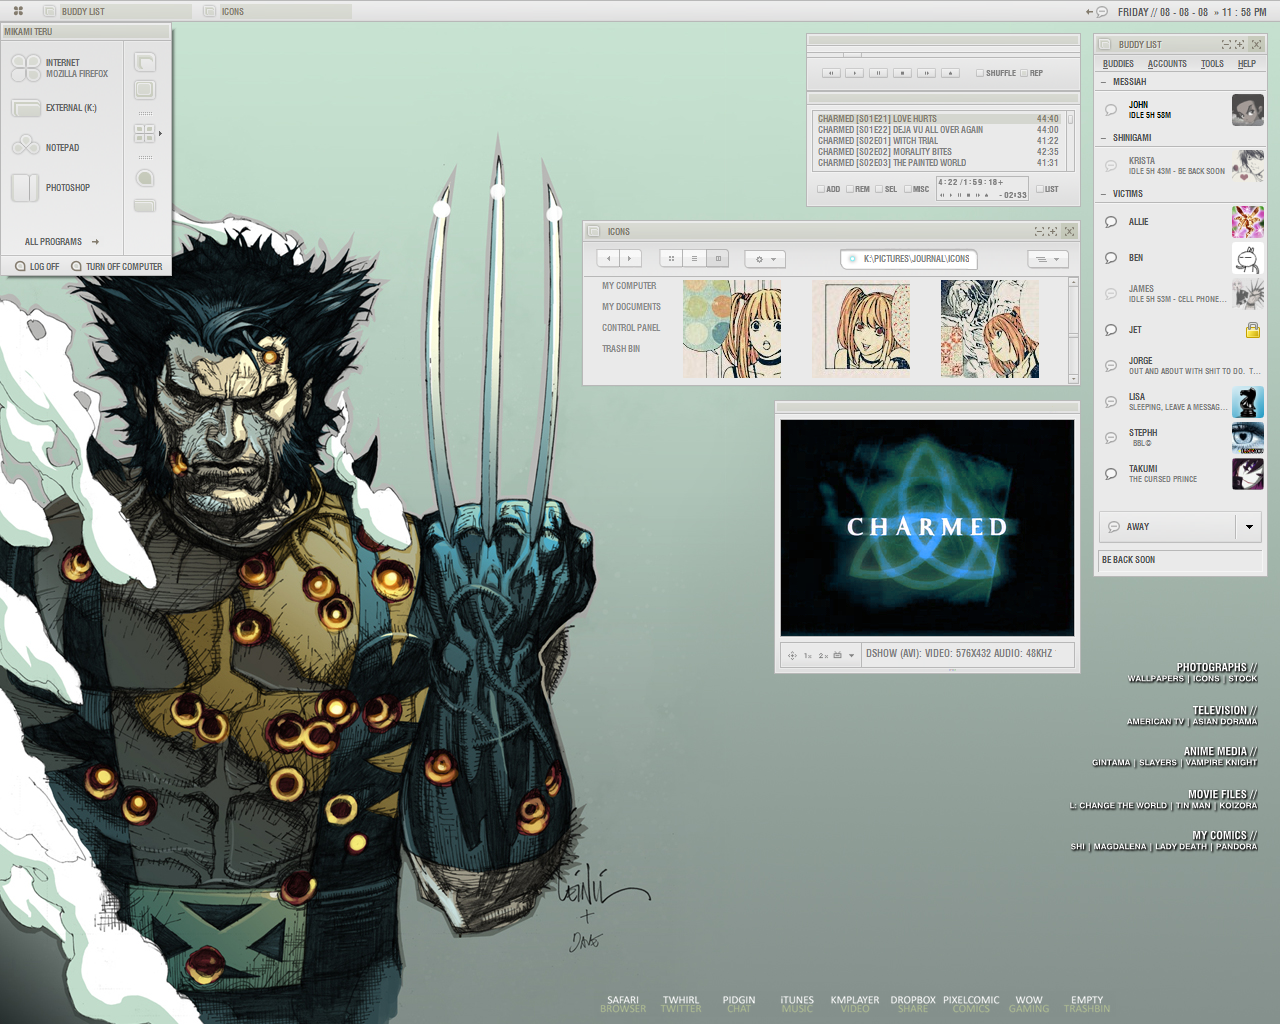This screenshot has width=1280, height=1024.
Task: Collapse the Messiah buddy group
Action: click(1104, 82)
